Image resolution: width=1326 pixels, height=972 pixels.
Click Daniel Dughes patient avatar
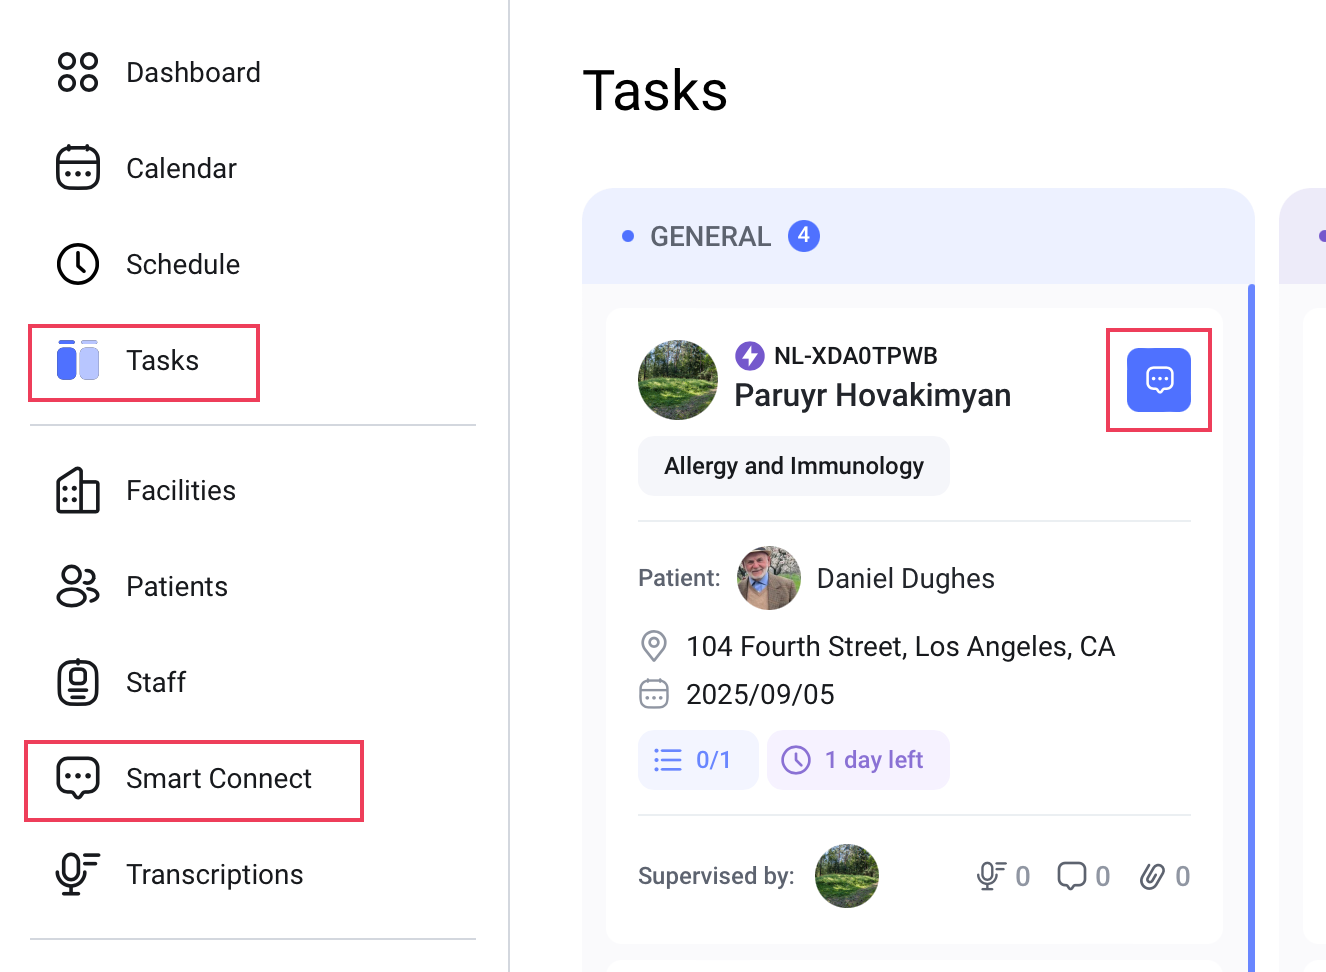click(x=769, y=578)
